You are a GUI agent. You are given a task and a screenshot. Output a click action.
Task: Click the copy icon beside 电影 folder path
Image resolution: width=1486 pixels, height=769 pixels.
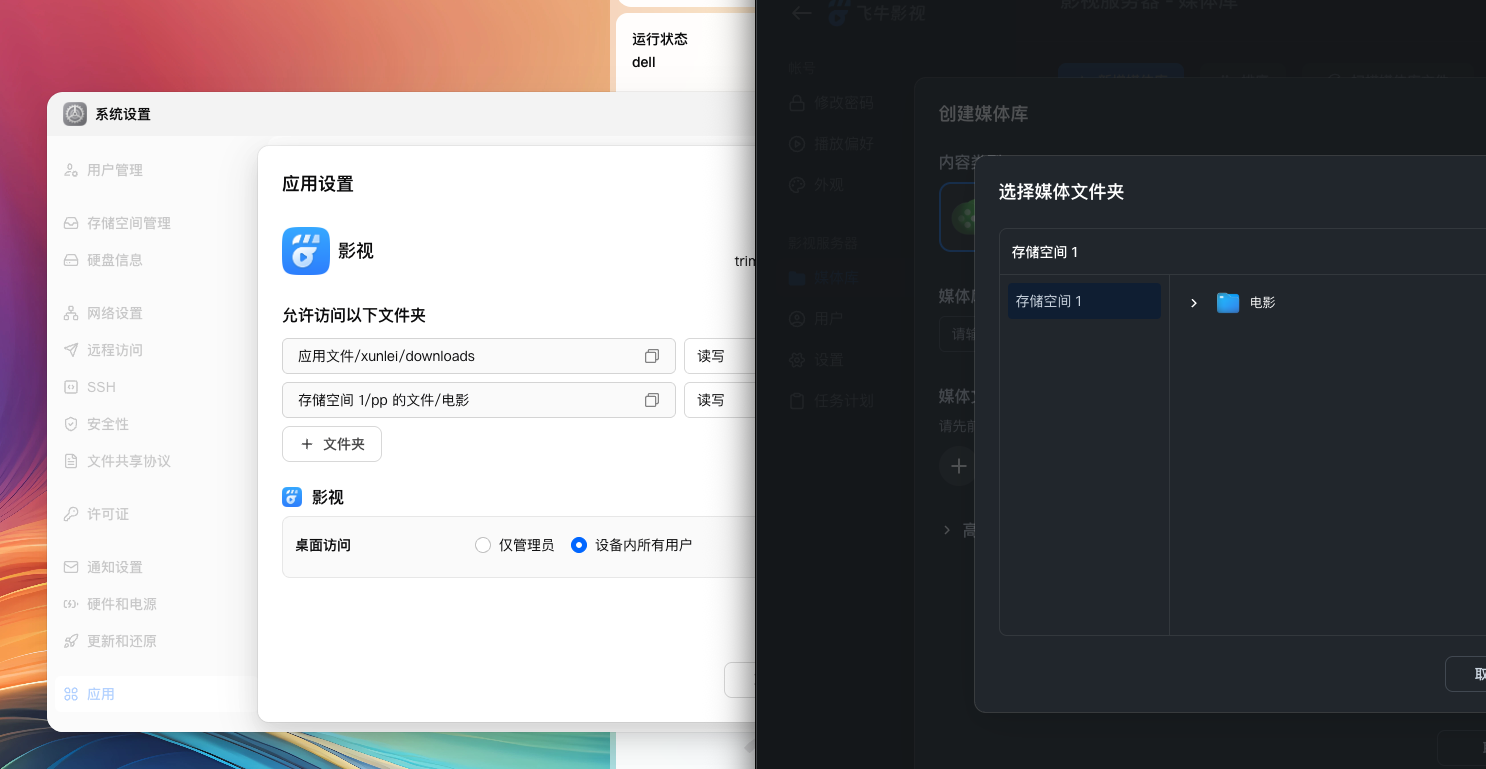click(x=652, y=400)
